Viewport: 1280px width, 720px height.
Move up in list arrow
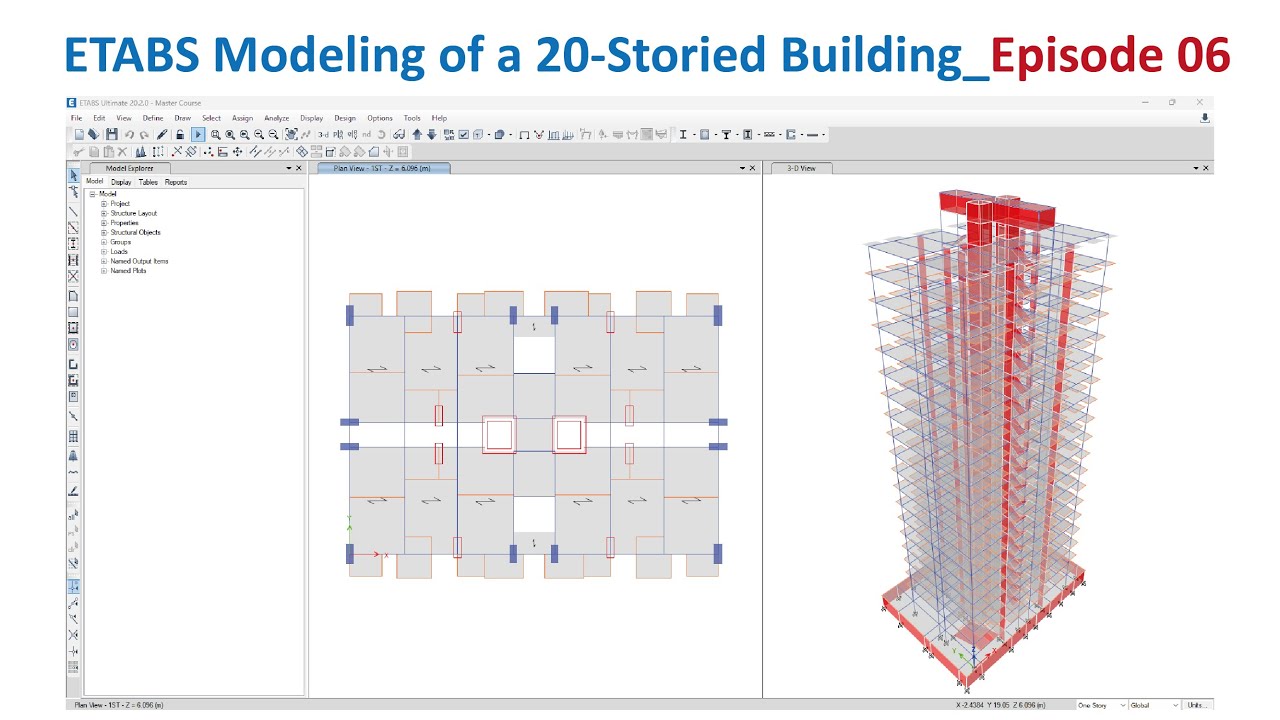tap(417, 134)
